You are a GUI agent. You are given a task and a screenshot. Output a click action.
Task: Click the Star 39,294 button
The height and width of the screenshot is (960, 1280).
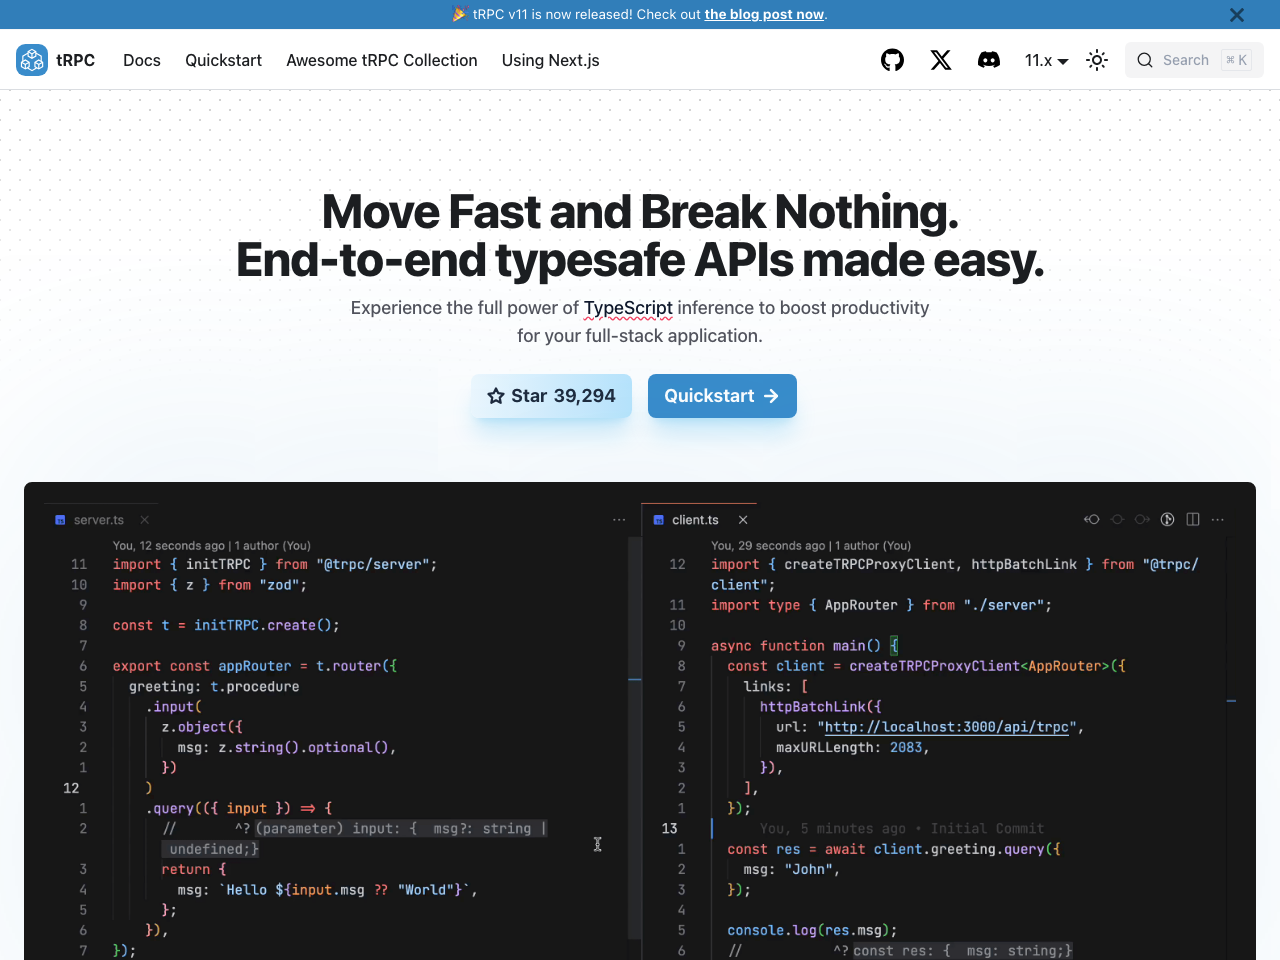tap(551, 396)
